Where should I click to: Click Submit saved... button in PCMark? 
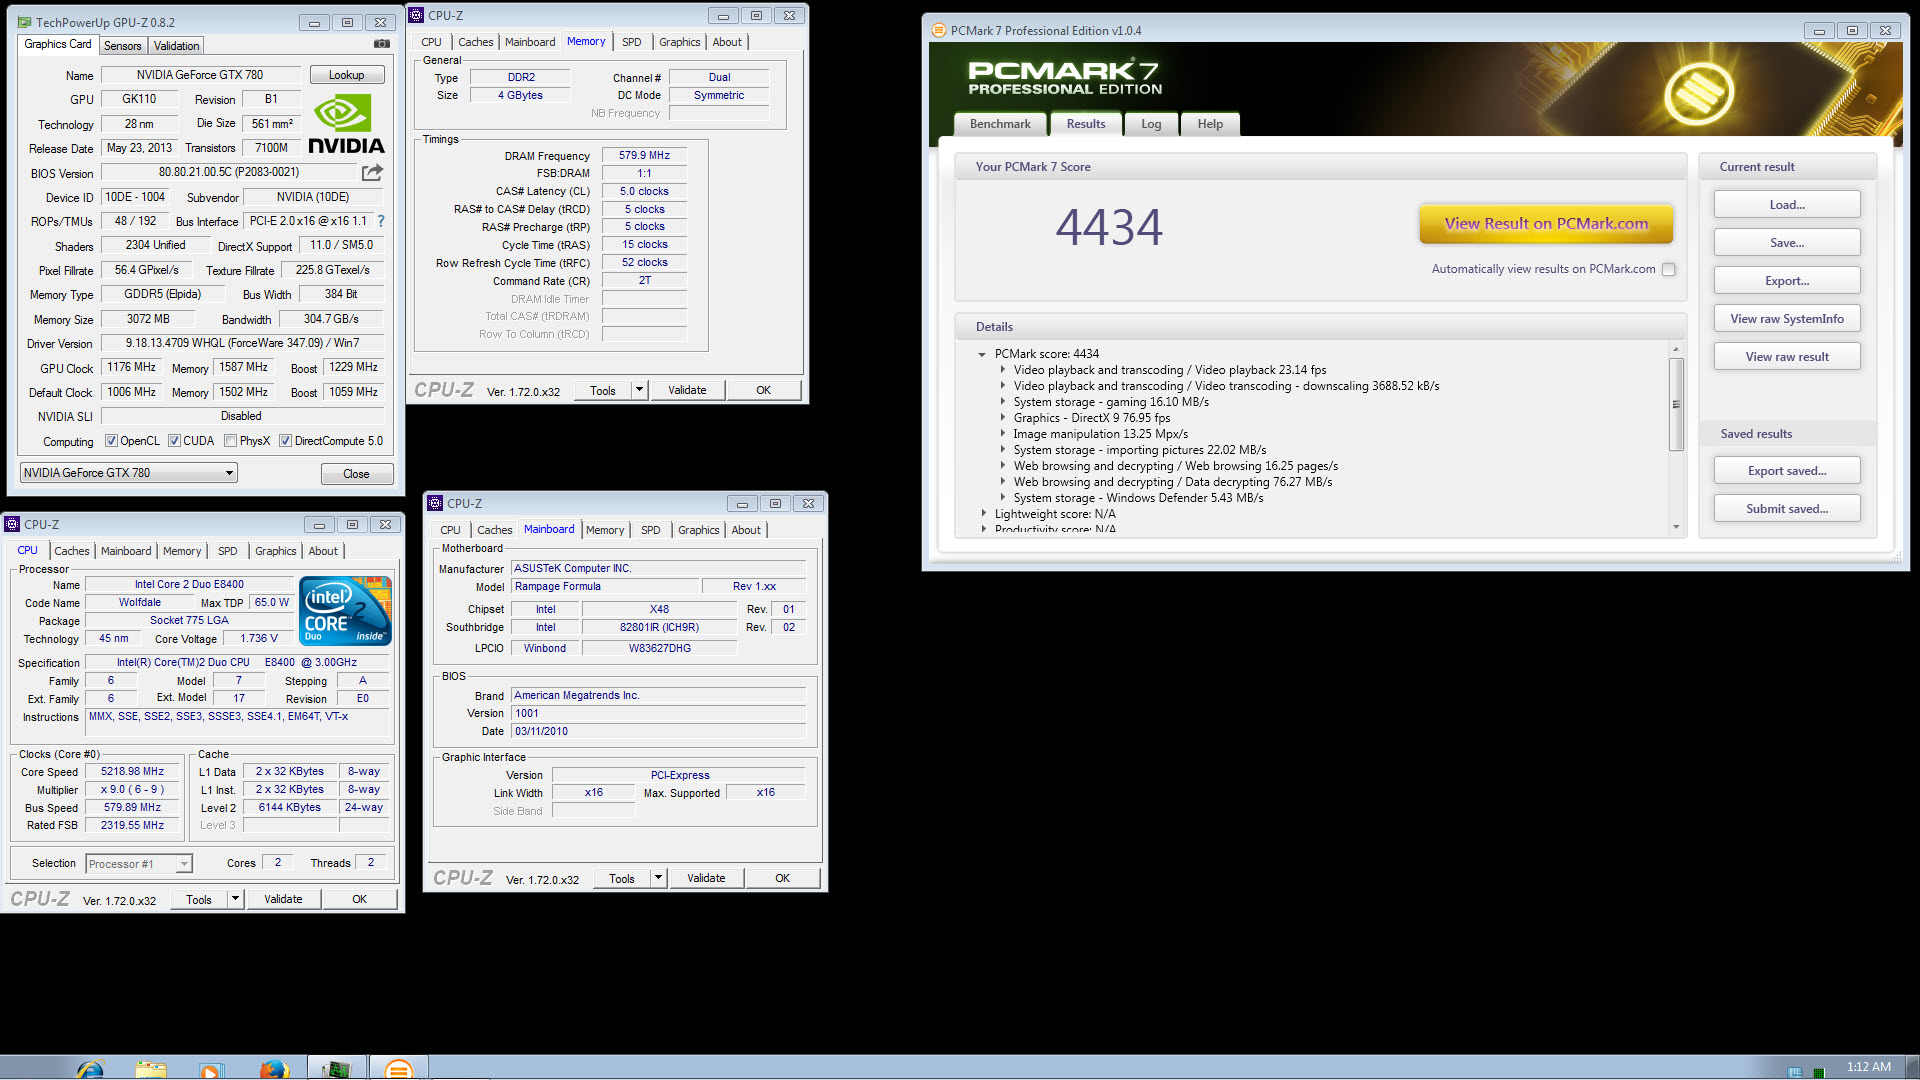click(x=1787, y=509)
